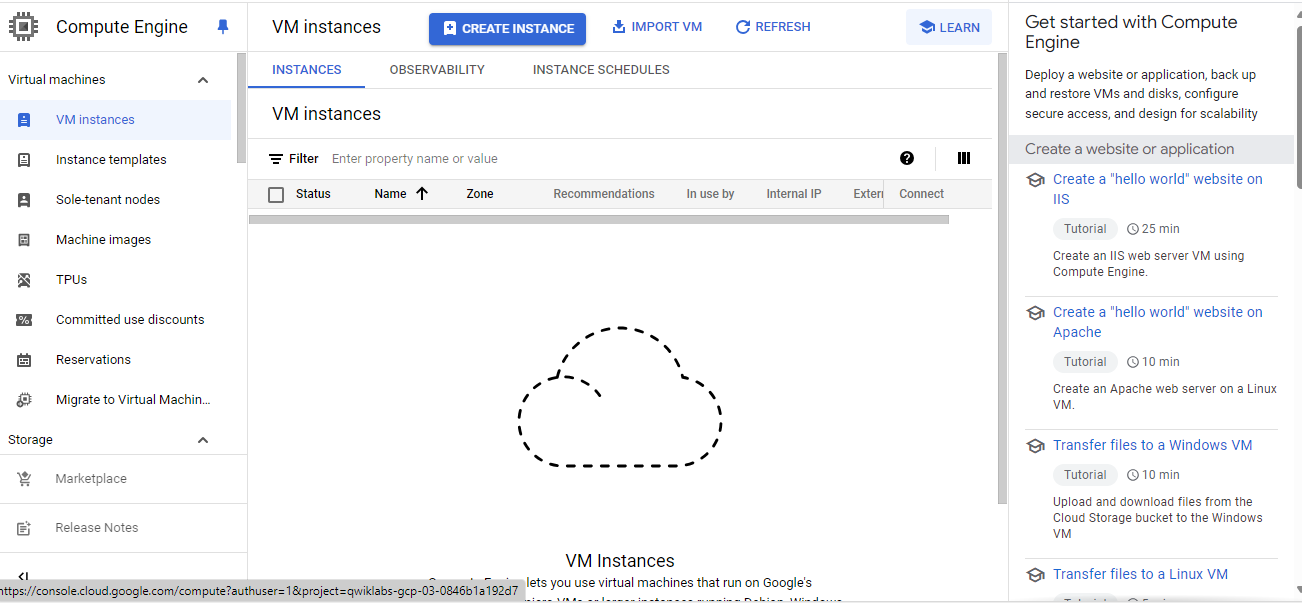The width and height of the screenshot is (1302, 603).
Task: Click the In use by column header
Action: 710,194
